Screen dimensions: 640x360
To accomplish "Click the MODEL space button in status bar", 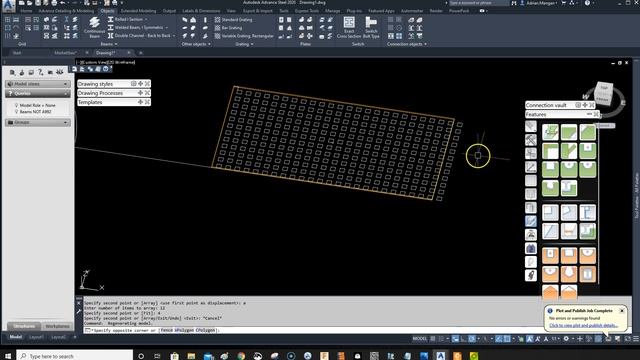I will pos(420,339).
